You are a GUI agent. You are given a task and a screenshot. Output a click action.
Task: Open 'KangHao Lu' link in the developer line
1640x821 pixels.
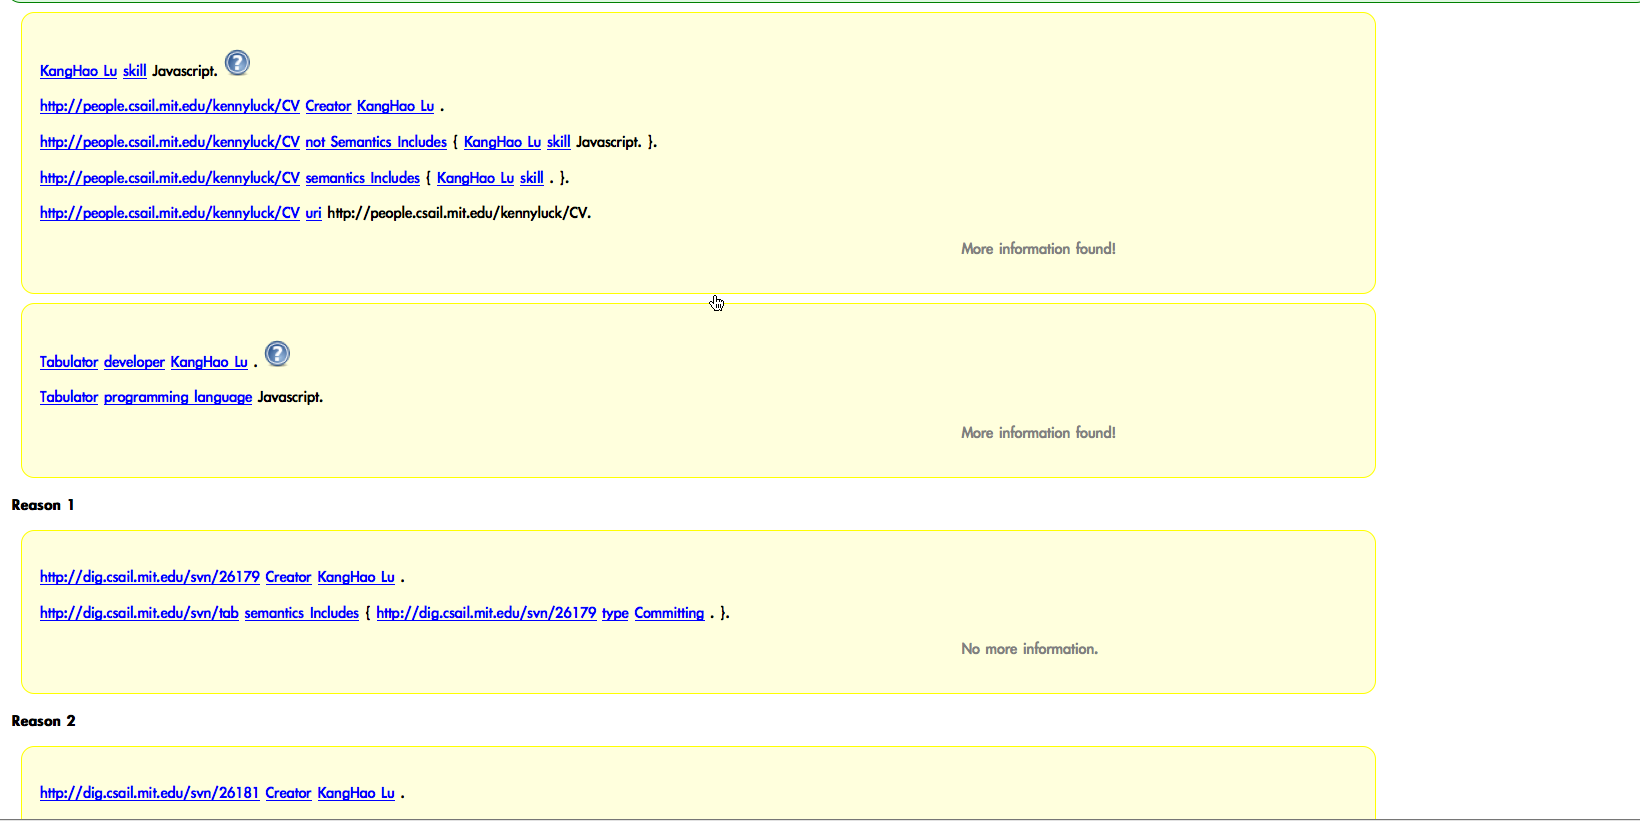209,362
